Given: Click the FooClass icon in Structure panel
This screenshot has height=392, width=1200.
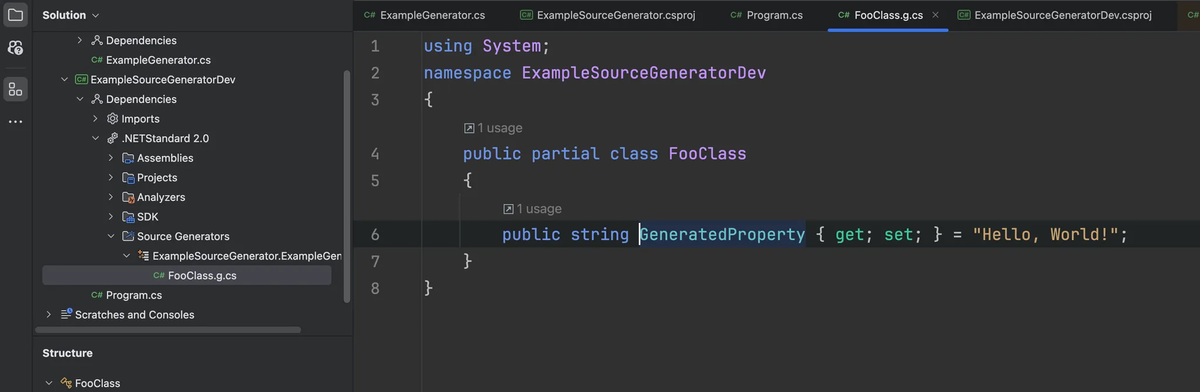Looking at the screenshot, I should tap(67, 383).
